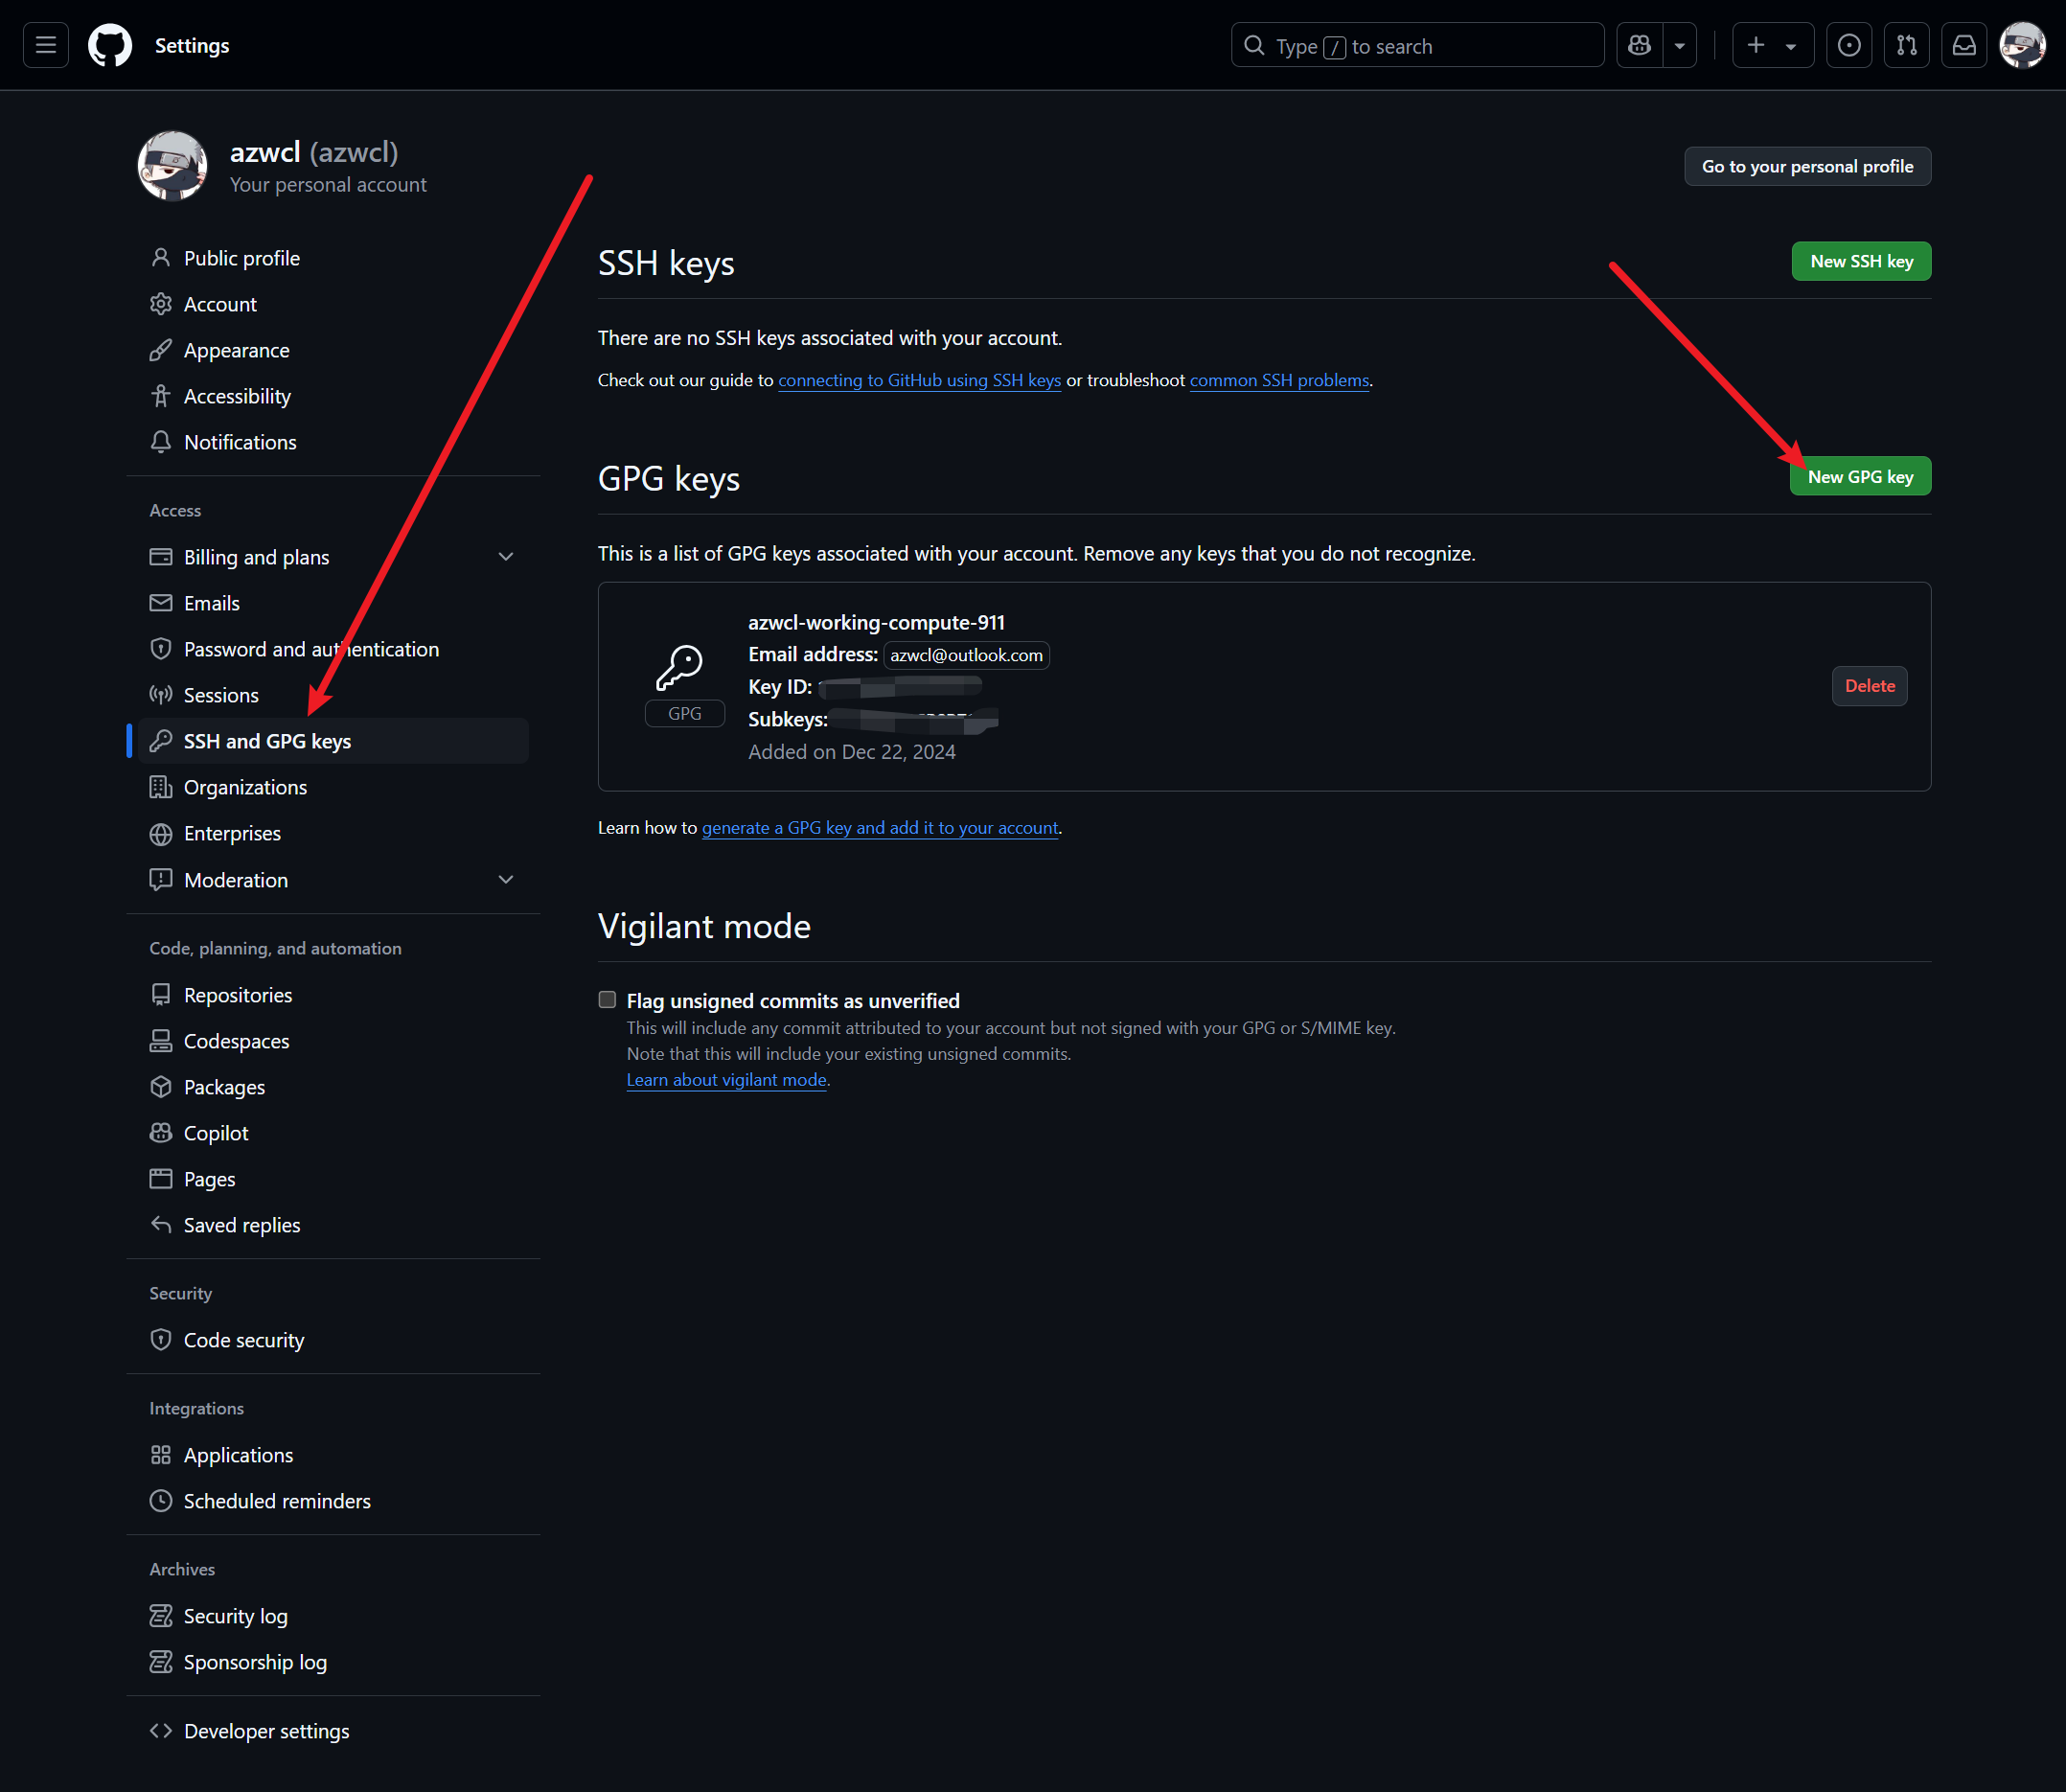Open the hamburger navigation menu

click(46, 45)
